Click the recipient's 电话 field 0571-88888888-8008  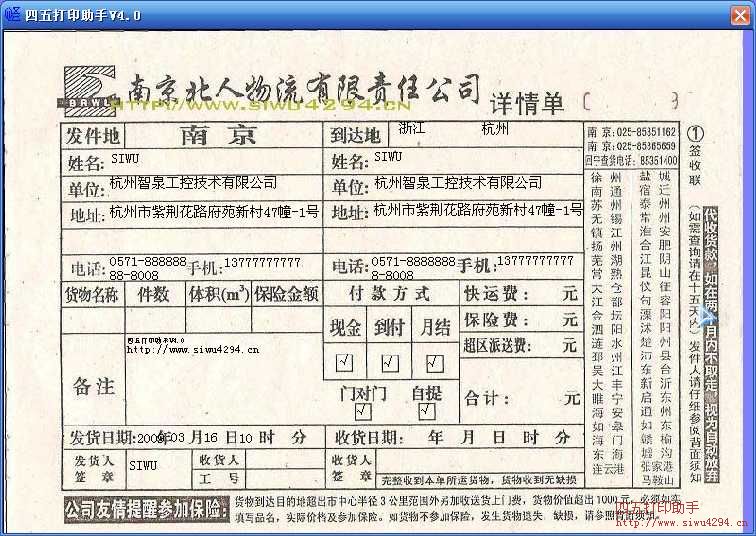pos(413,268)
